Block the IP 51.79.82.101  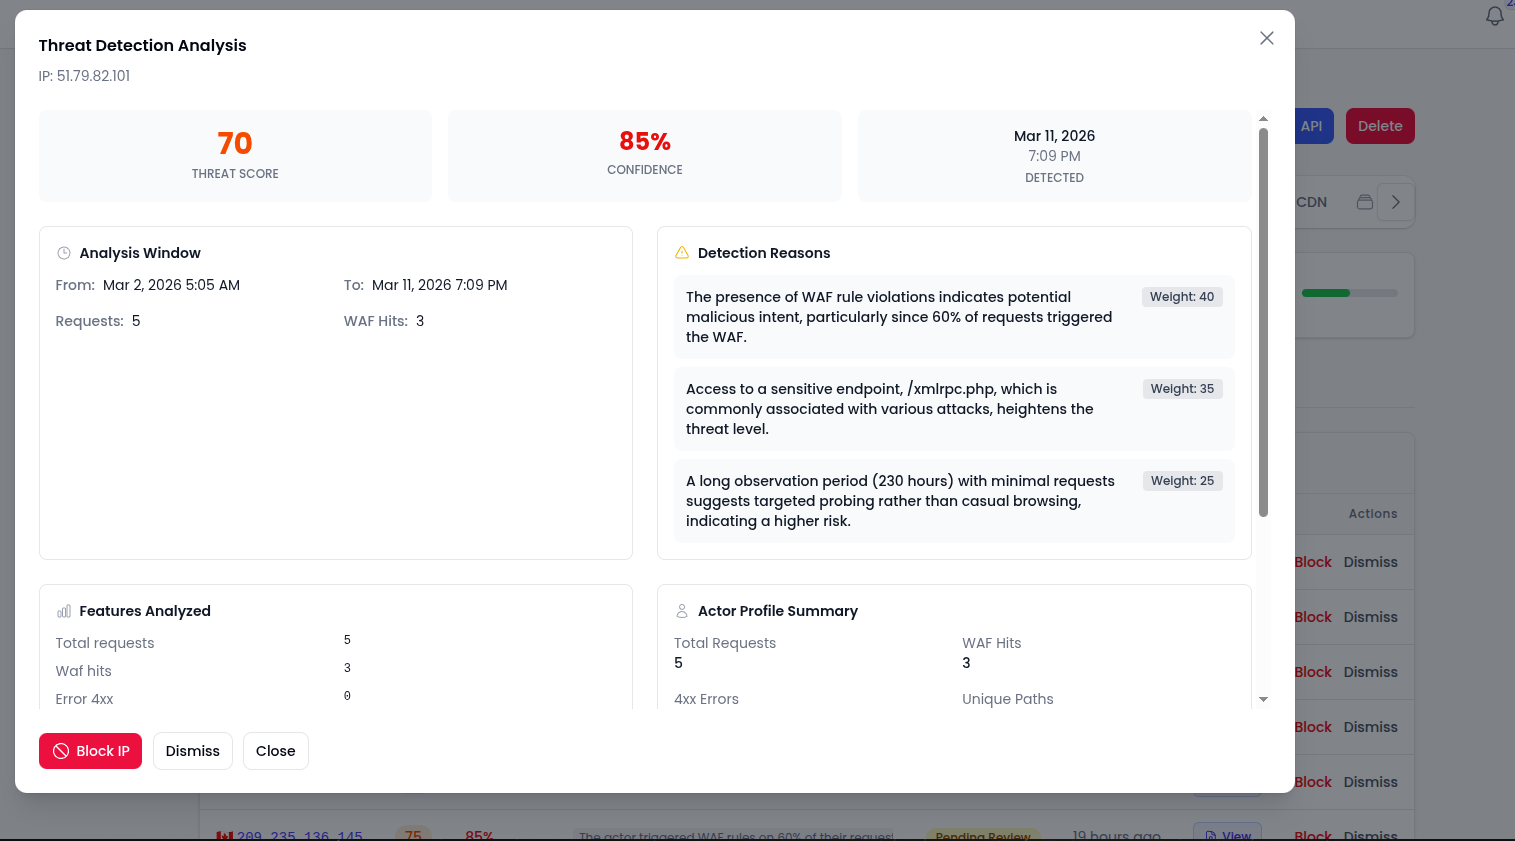tap(91, 751)
